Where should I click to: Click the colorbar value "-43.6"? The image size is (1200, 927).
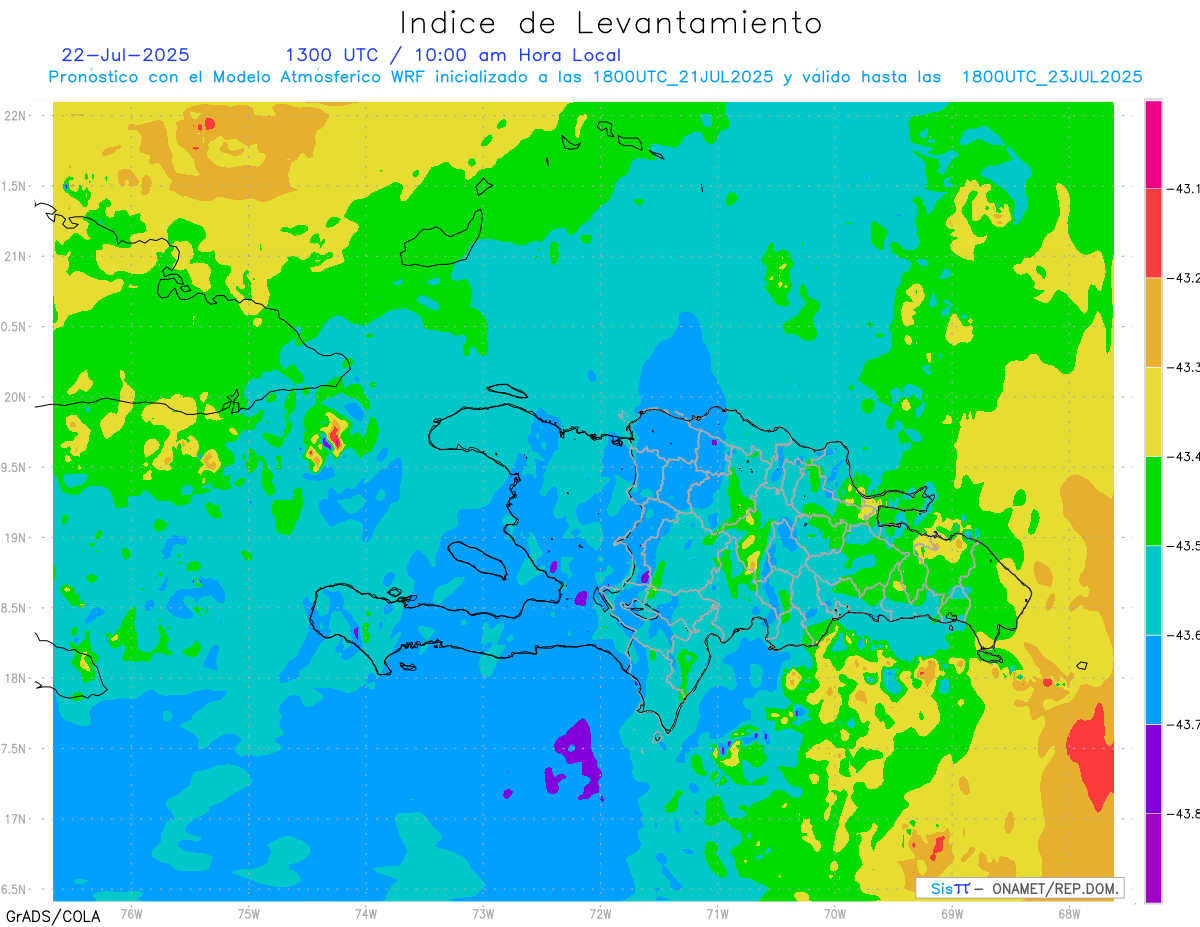coord(1184,634)
